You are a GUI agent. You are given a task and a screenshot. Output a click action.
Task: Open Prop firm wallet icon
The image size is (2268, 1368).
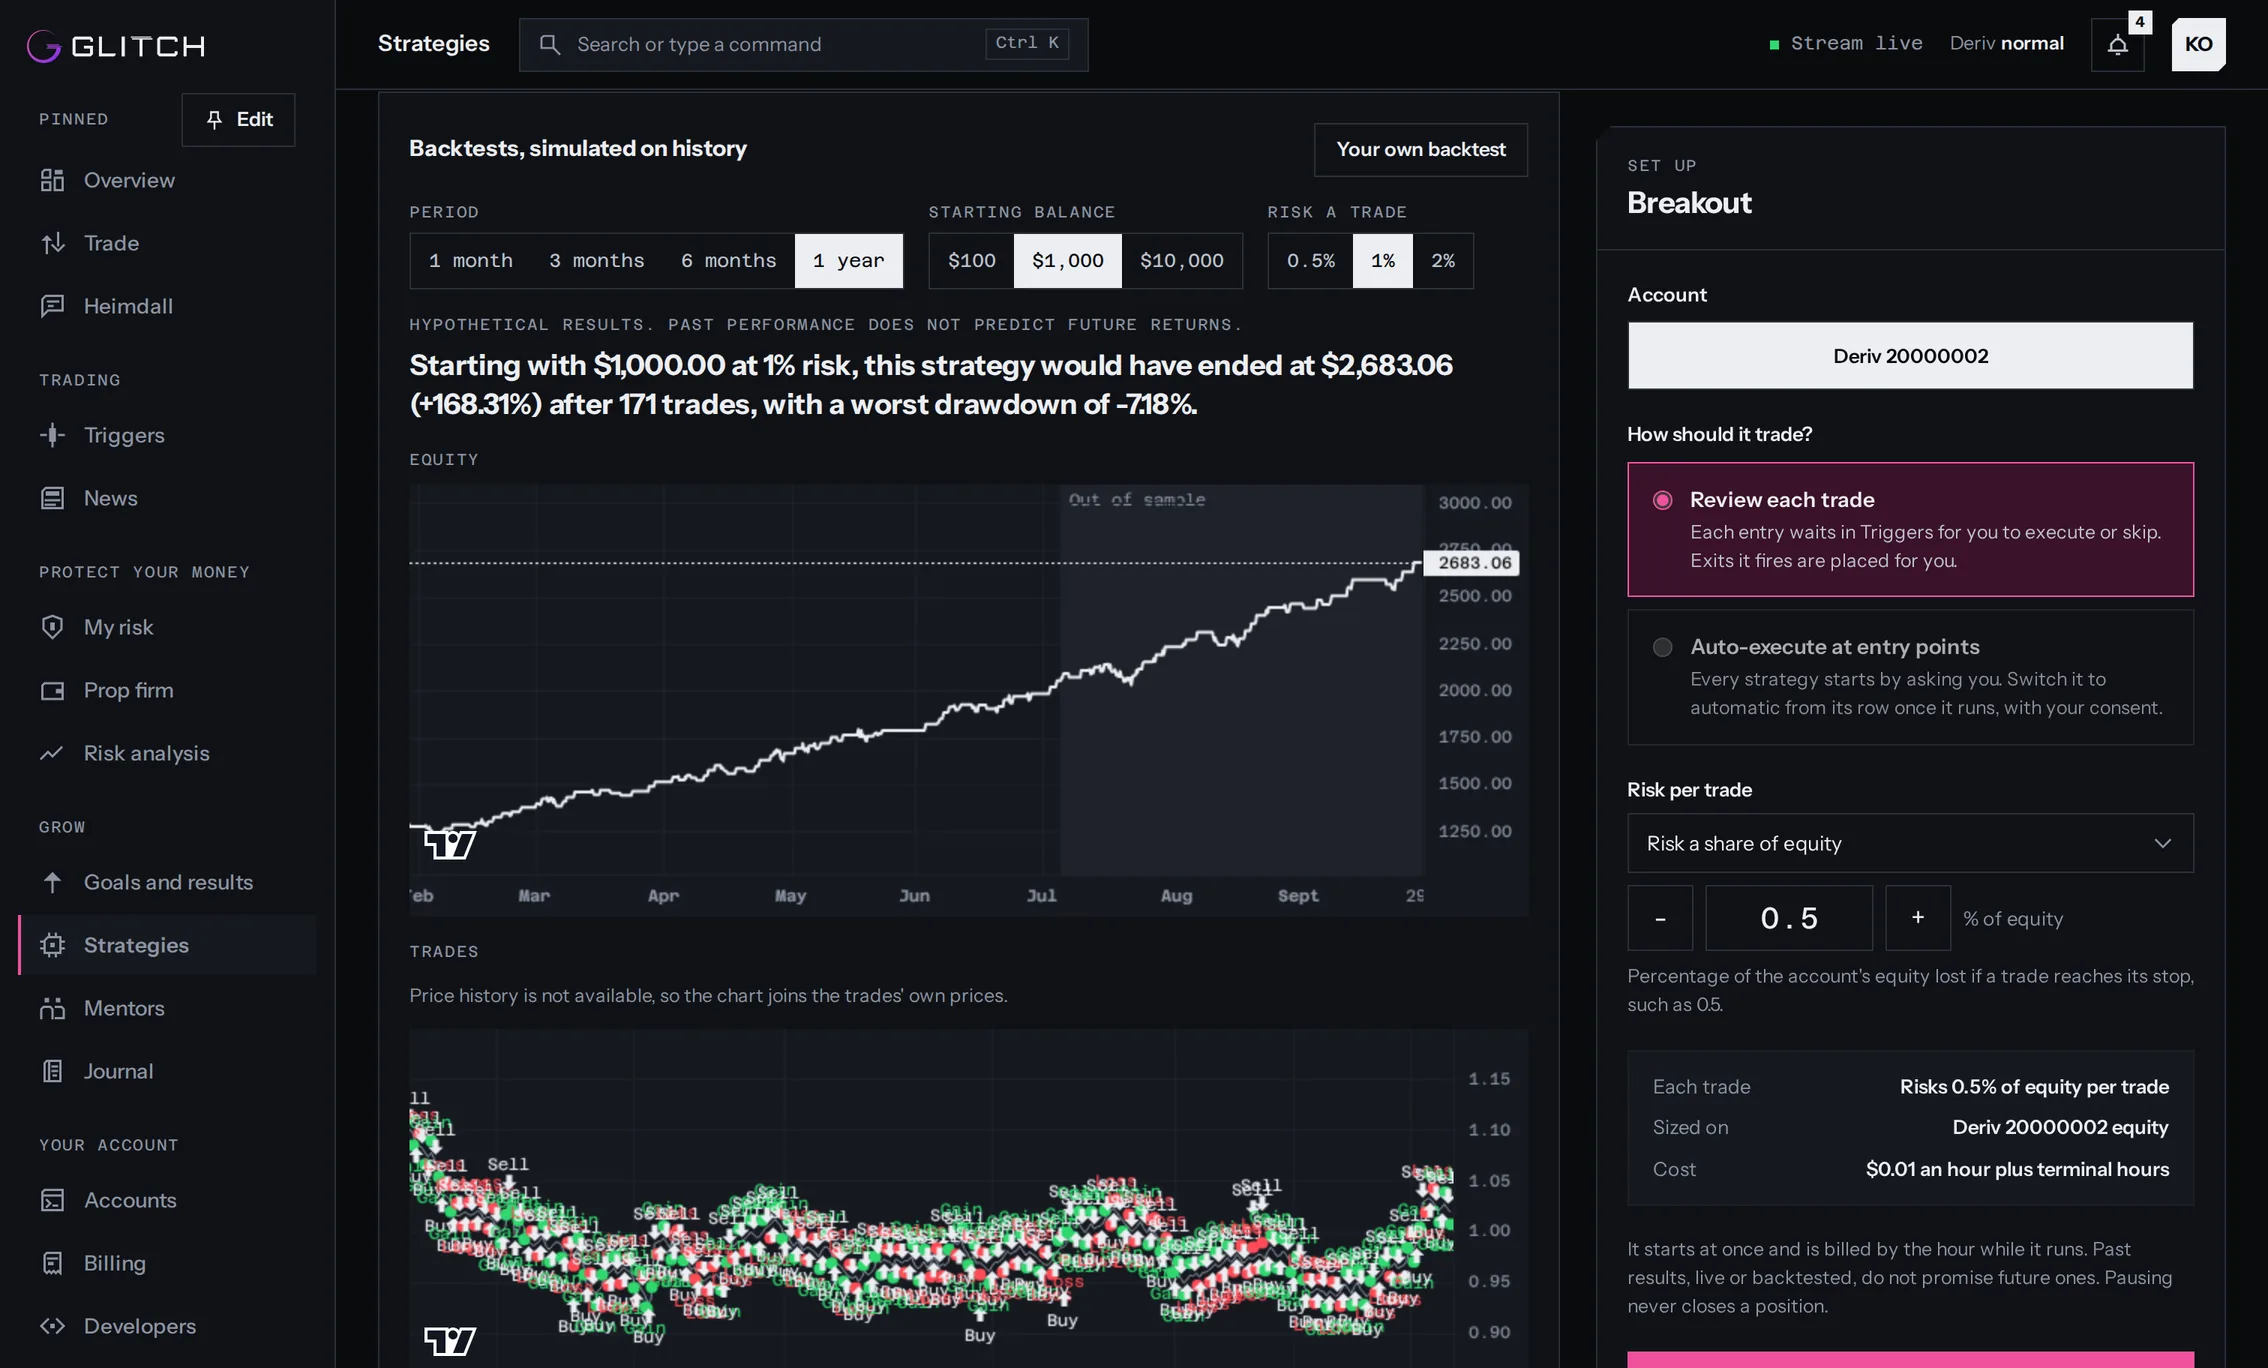(52, 690)
